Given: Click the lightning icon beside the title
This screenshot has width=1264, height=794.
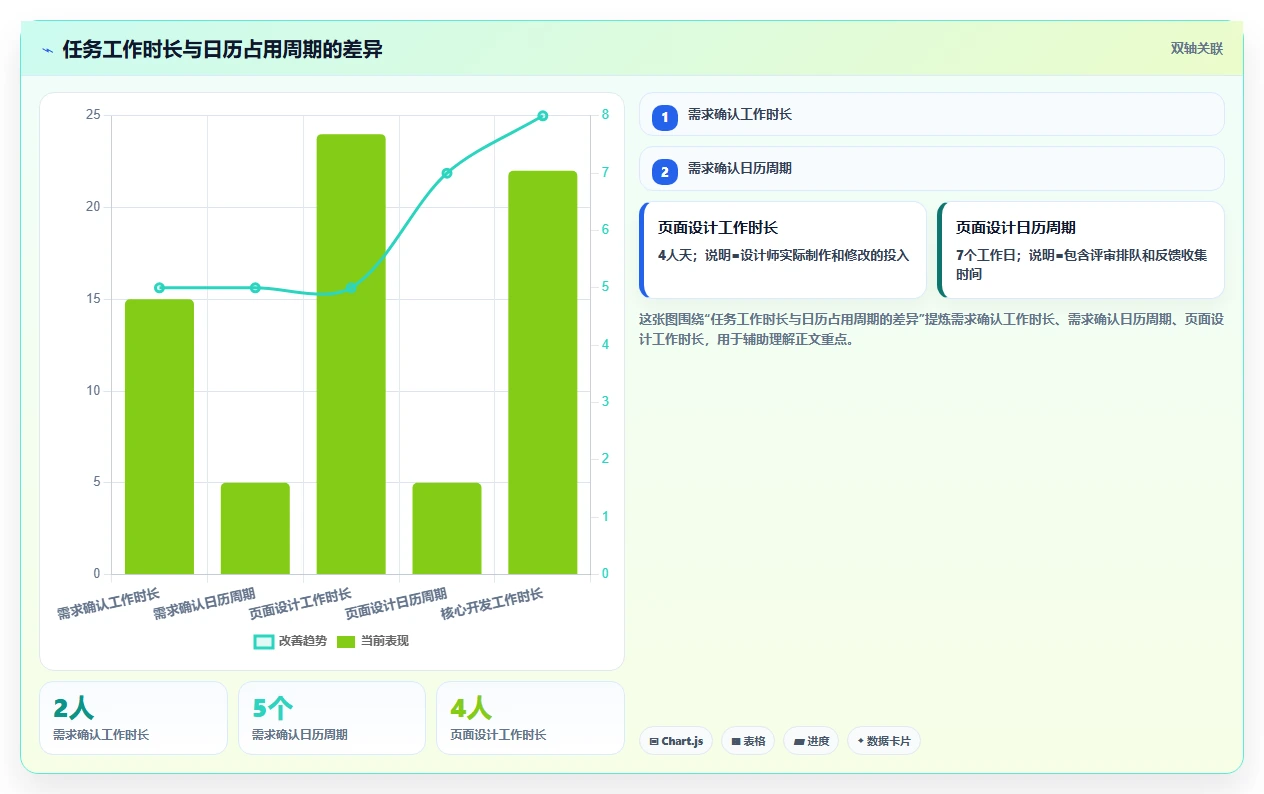Looking at the screenshot, I should 47,49.
